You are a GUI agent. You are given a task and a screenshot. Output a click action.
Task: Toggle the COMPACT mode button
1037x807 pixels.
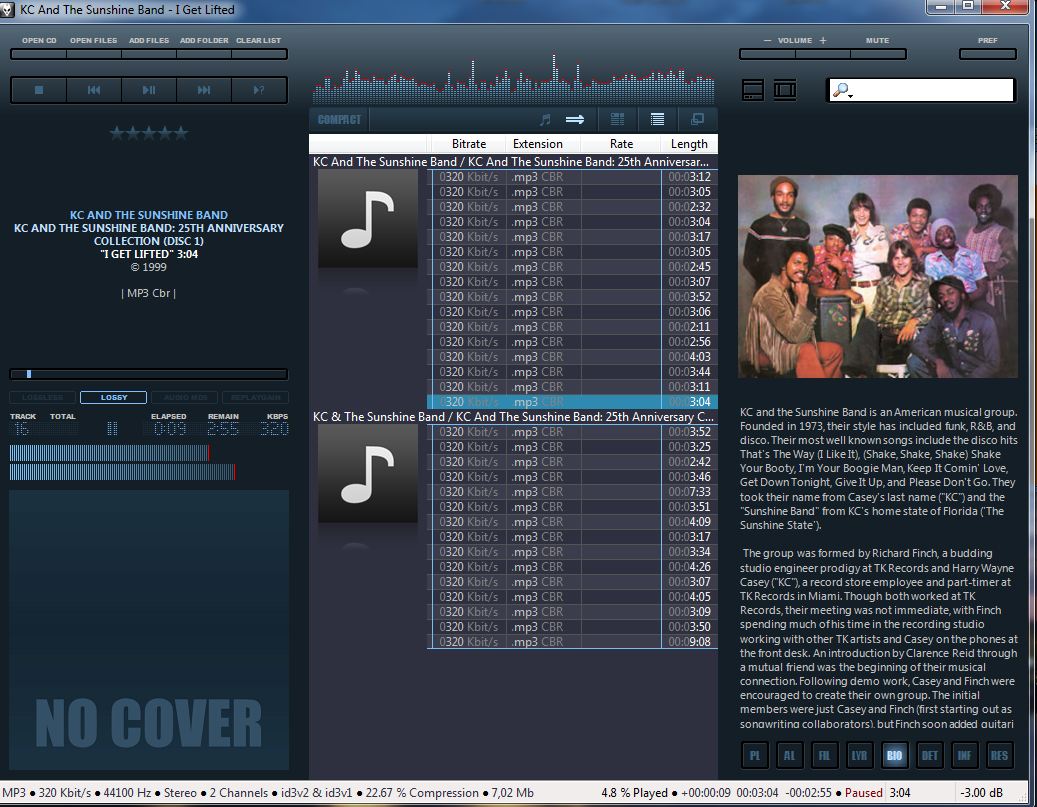pyautogui.click(x=339, y=120)
